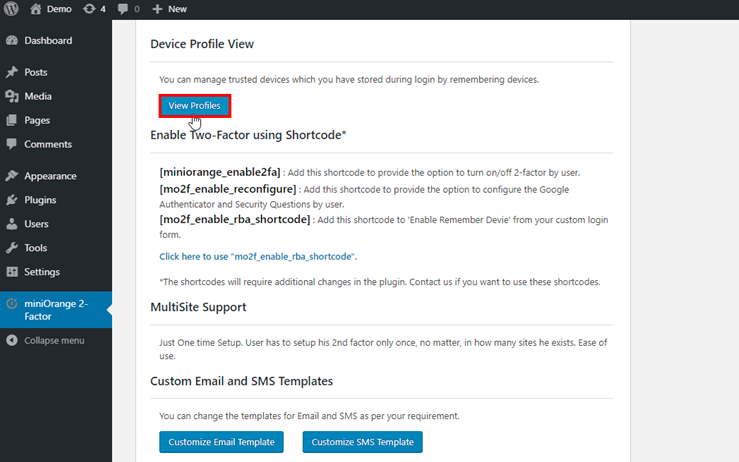The image size is (739, 462).
Task: Click the Plugins plug icon
Action: tap(12, 200)
